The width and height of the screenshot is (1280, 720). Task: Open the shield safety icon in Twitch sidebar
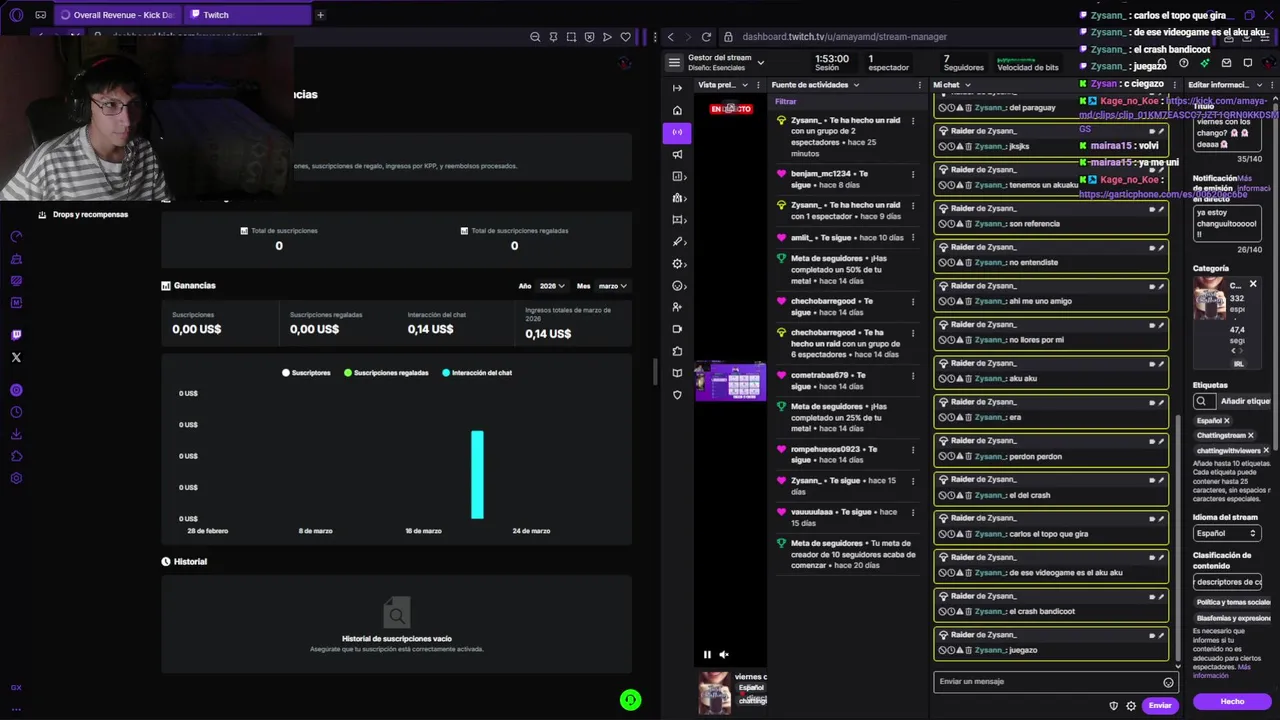tap(677, 395)
